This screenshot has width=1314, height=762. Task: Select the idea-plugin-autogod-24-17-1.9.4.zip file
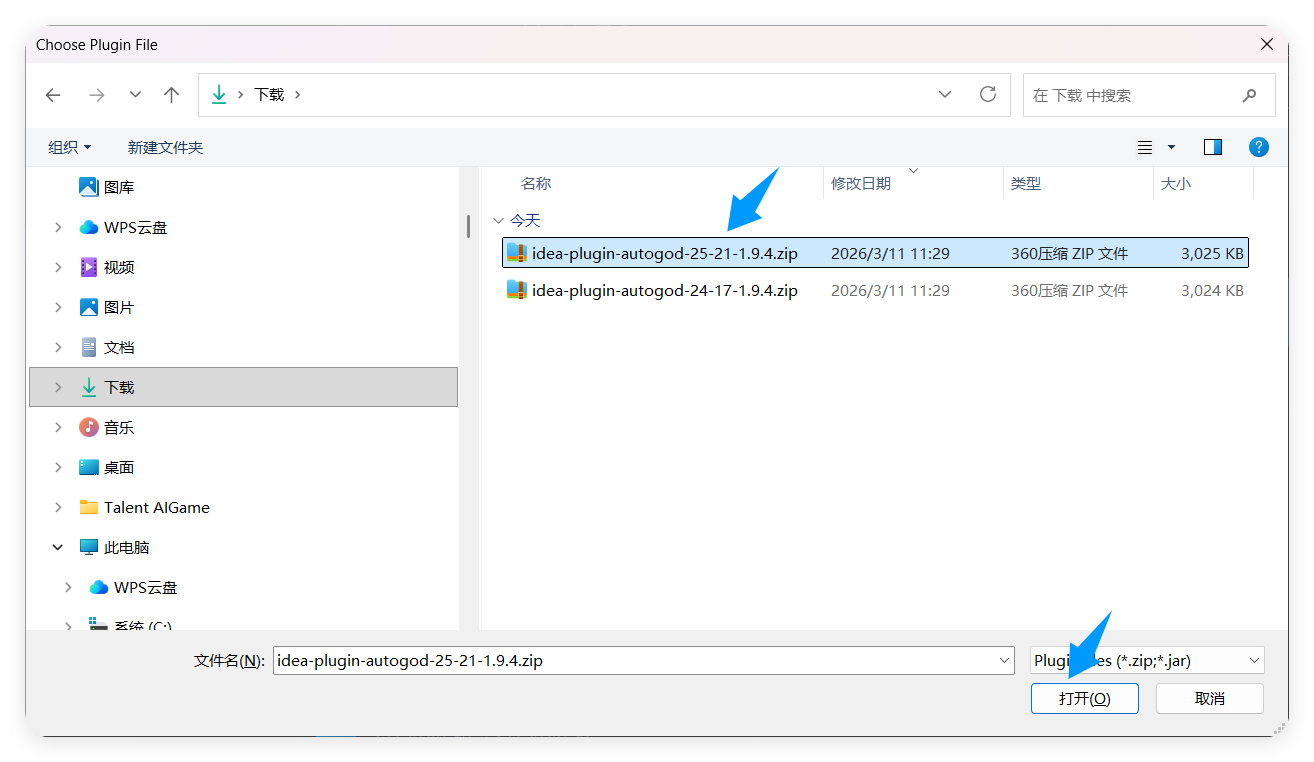click(x=664, y=291)
